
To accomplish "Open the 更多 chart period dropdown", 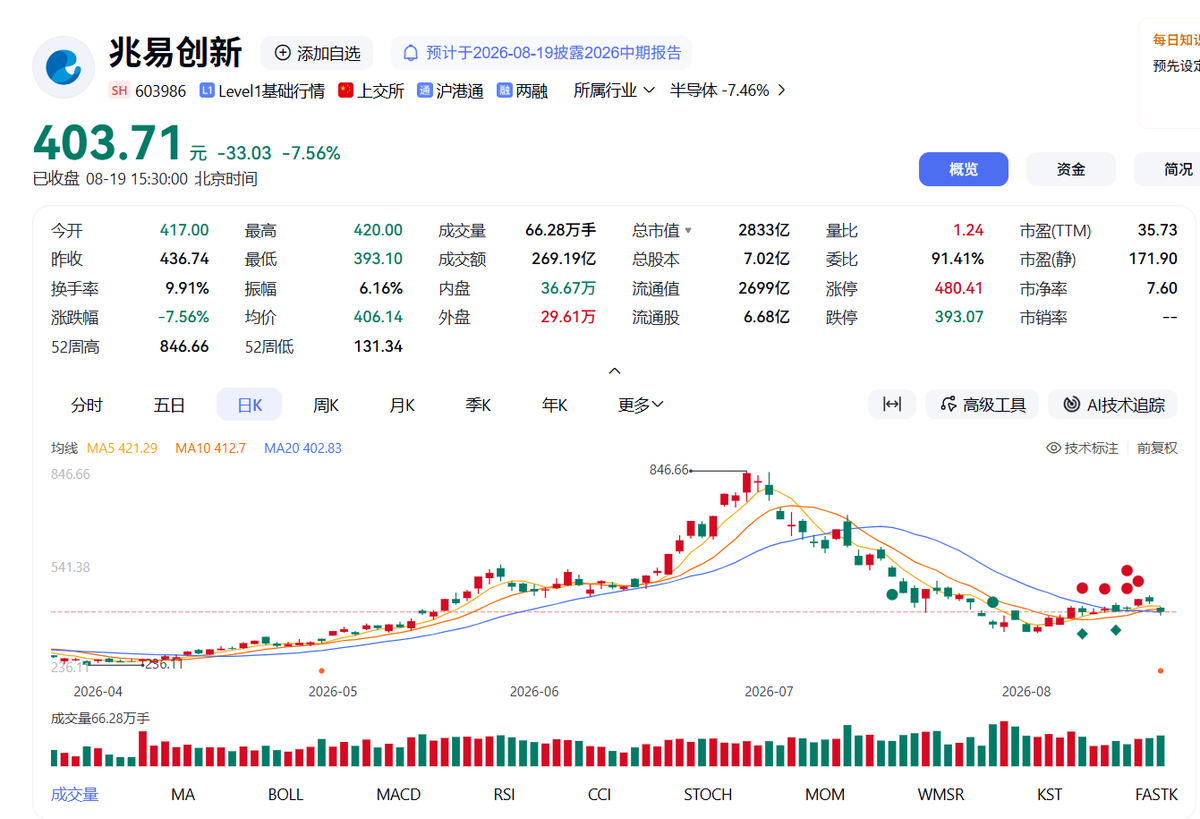I will [641, 405].
